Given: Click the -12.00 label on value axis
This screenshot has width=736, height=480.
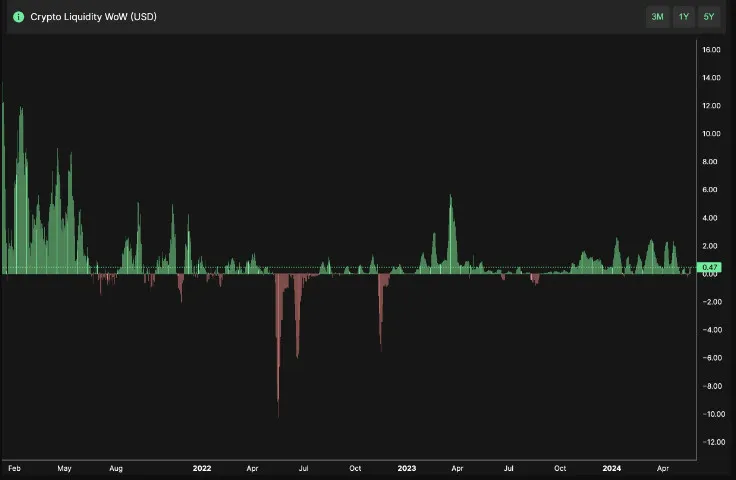Looking at the screenshot, I should [712, 442].
